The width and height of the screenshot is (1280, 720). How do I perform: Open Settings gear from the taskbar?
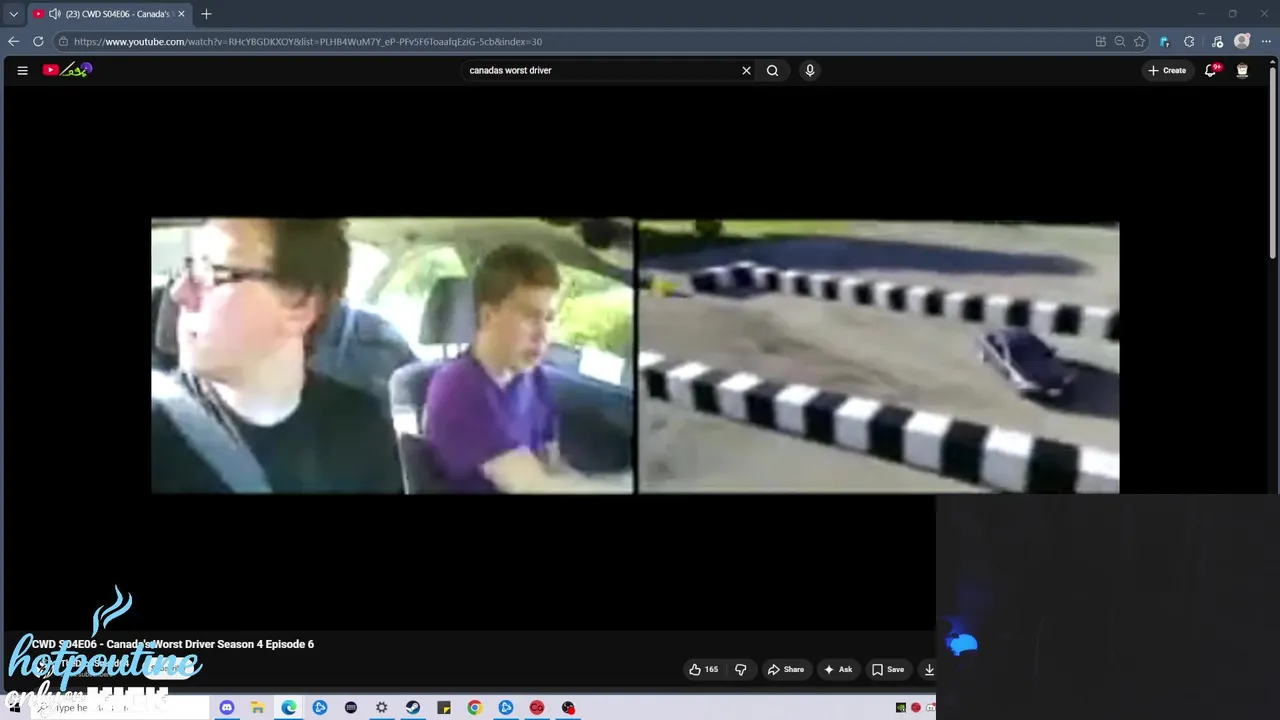point(381,708)
